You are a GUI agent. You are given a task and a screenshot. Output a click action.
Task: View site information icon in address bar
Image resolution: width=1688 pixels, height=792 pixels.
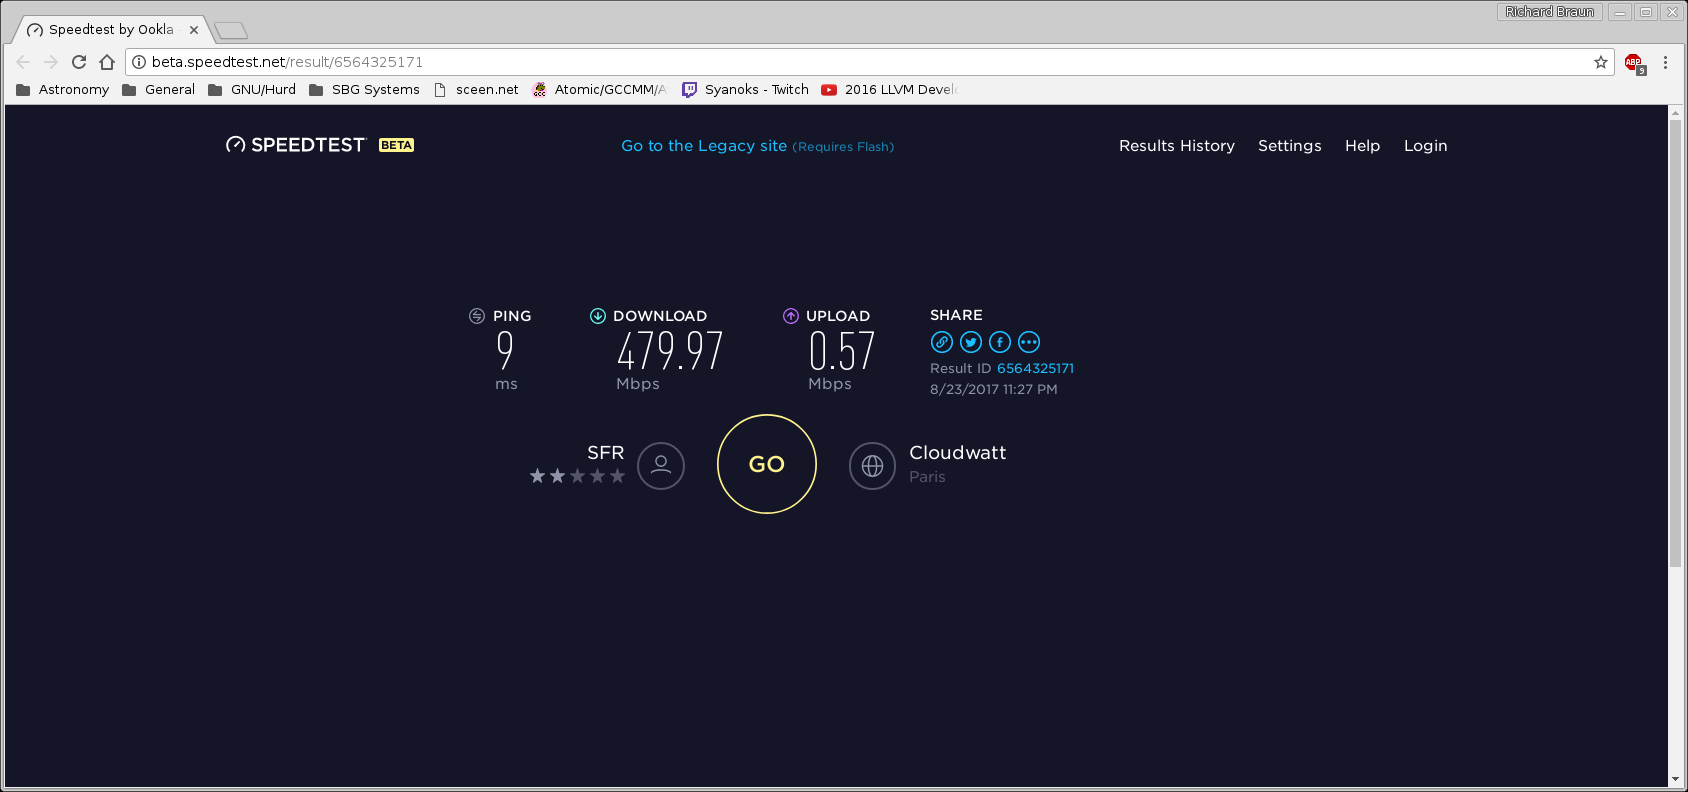139,62
